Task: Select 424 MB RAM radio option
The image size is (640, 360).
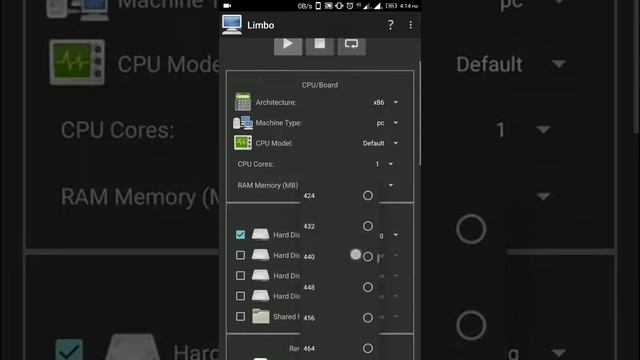Action: pos(368,196)
